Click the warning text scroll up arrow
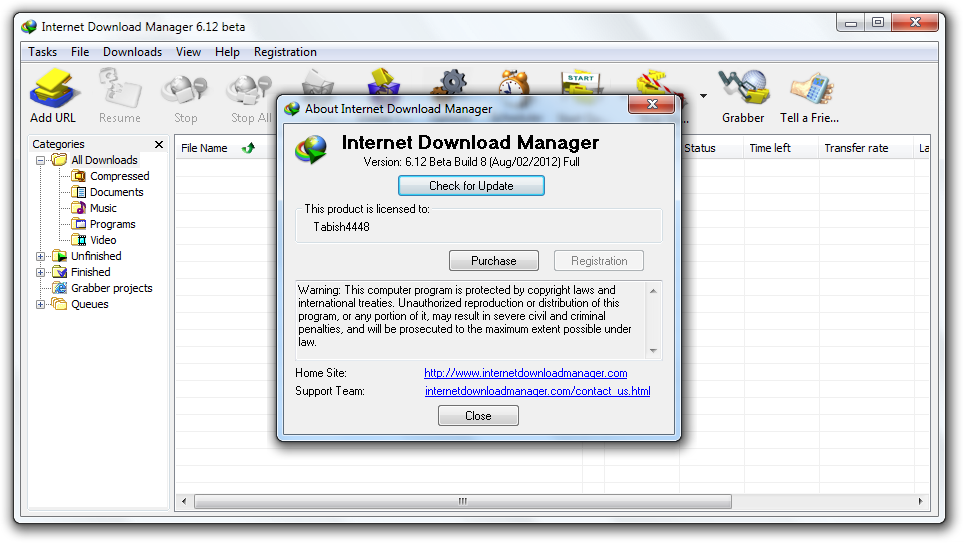 point(653,290)
